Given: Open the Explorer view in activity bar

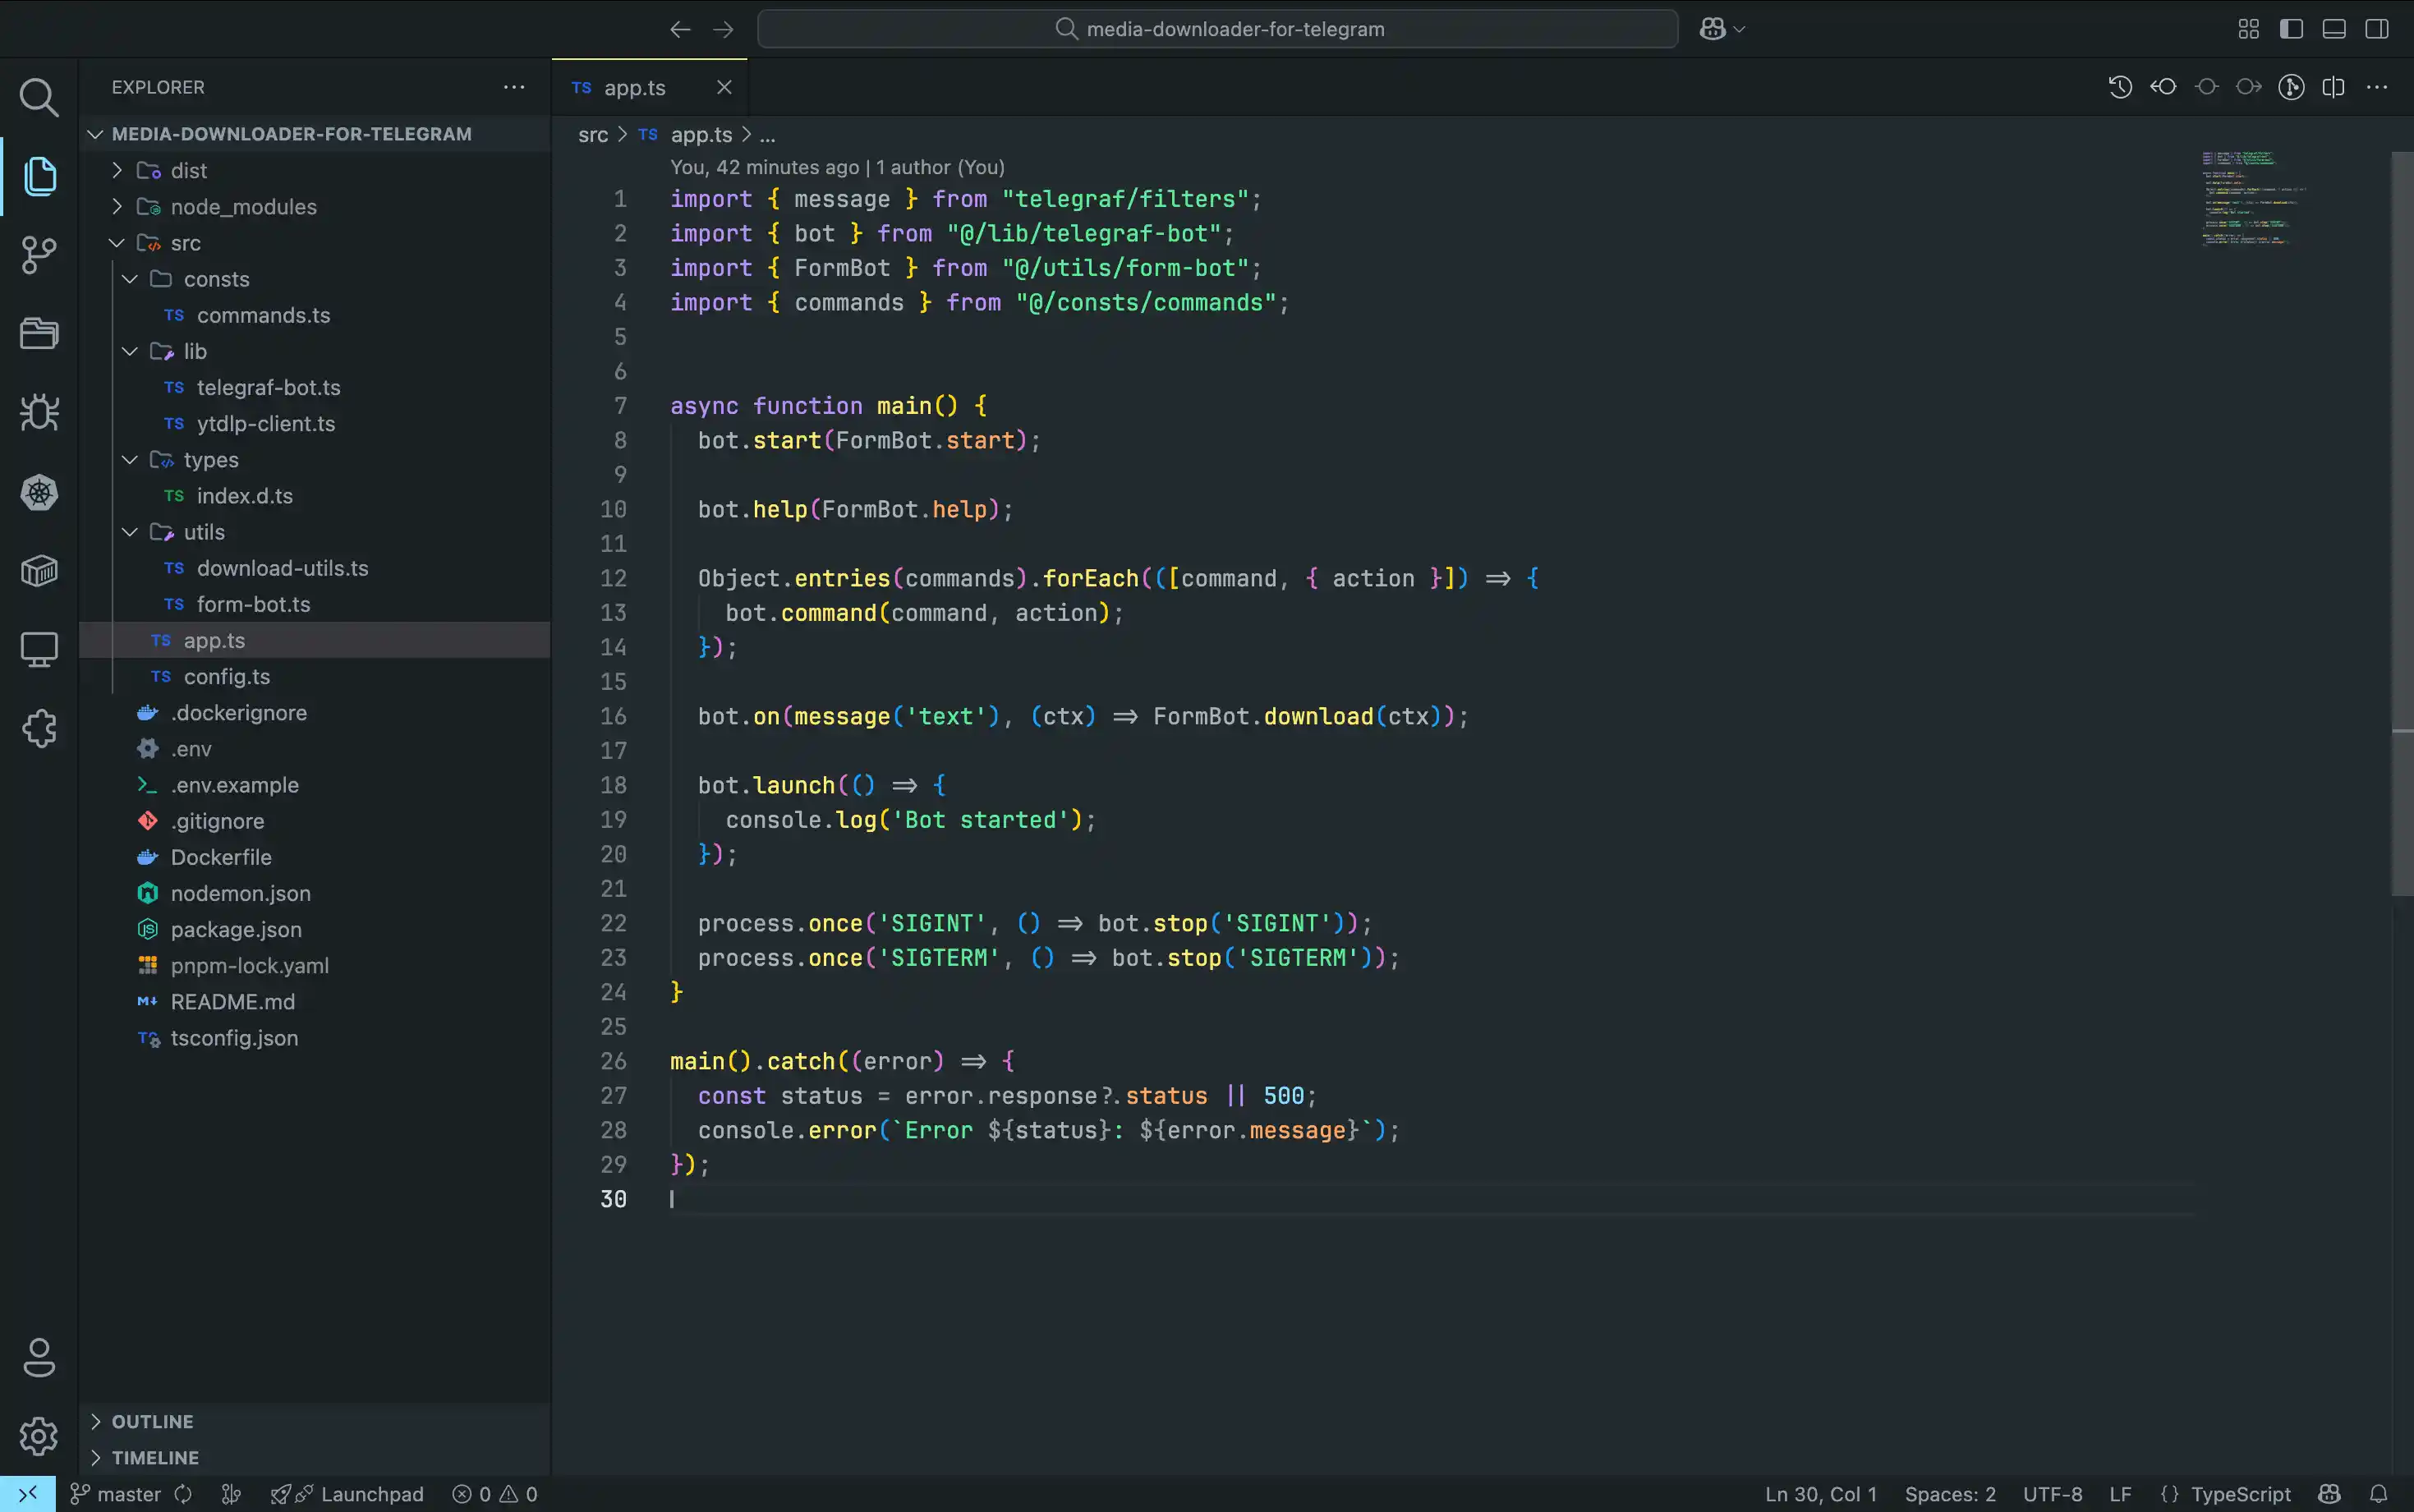Looking at the screenshot, I should [39, 176].
